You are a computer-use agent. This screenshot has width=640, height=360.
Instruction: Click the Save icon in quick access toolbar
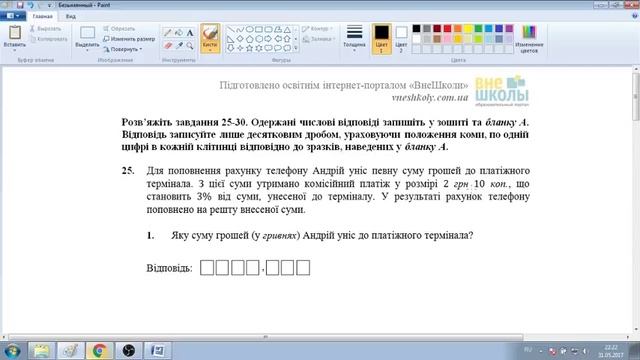[20, 5]
